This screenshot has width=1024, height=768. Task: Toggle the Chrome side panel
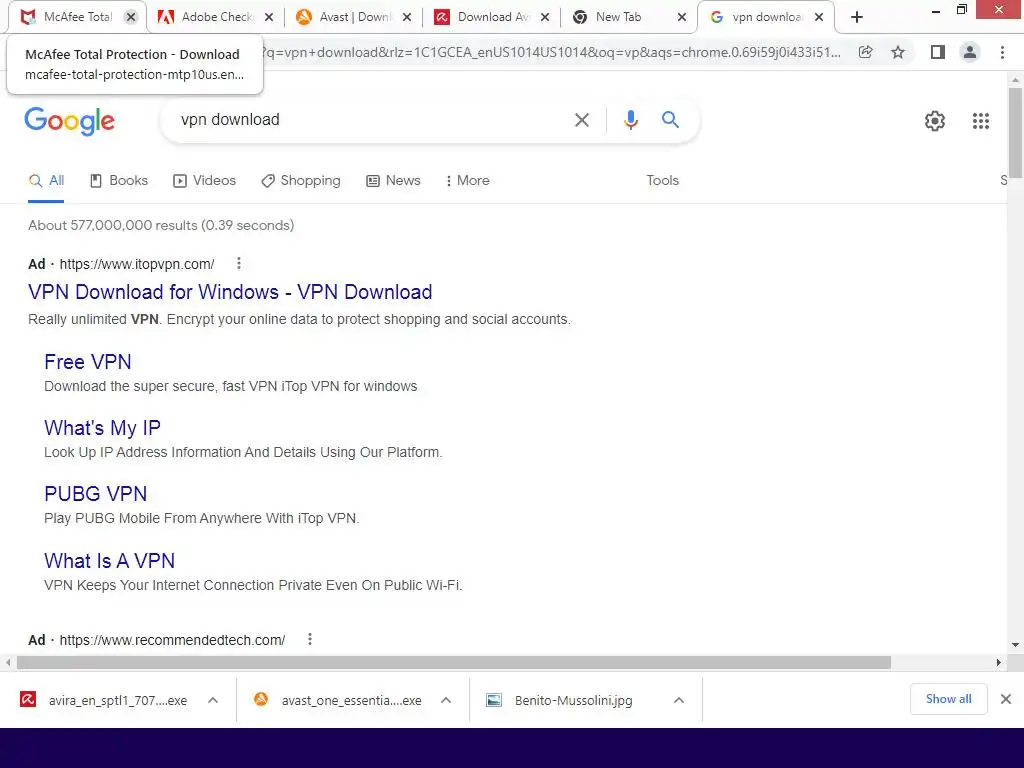pyautogui.click(x=938, y=52)
